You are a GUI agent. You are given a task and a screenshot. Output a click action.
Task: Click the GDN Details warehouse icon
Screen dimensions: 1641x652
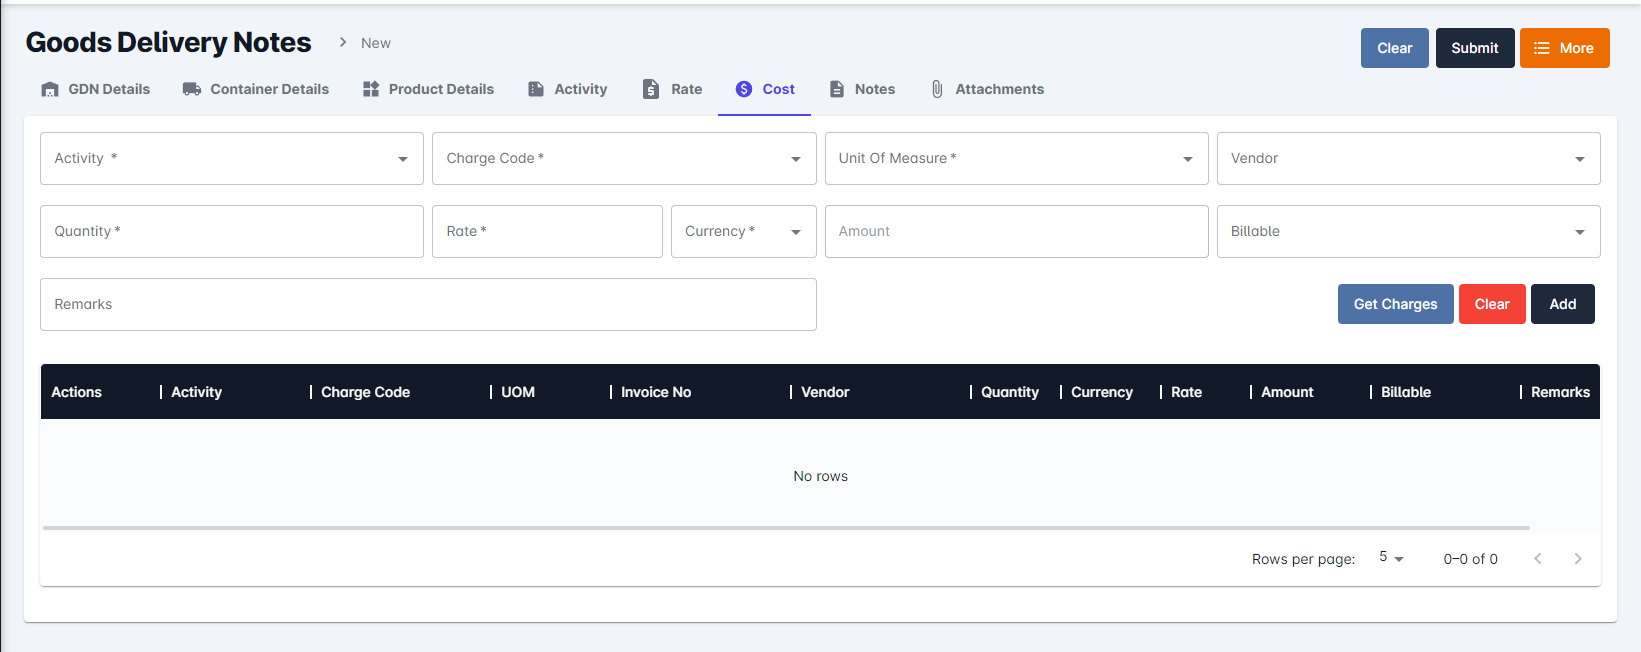[50, 90]
